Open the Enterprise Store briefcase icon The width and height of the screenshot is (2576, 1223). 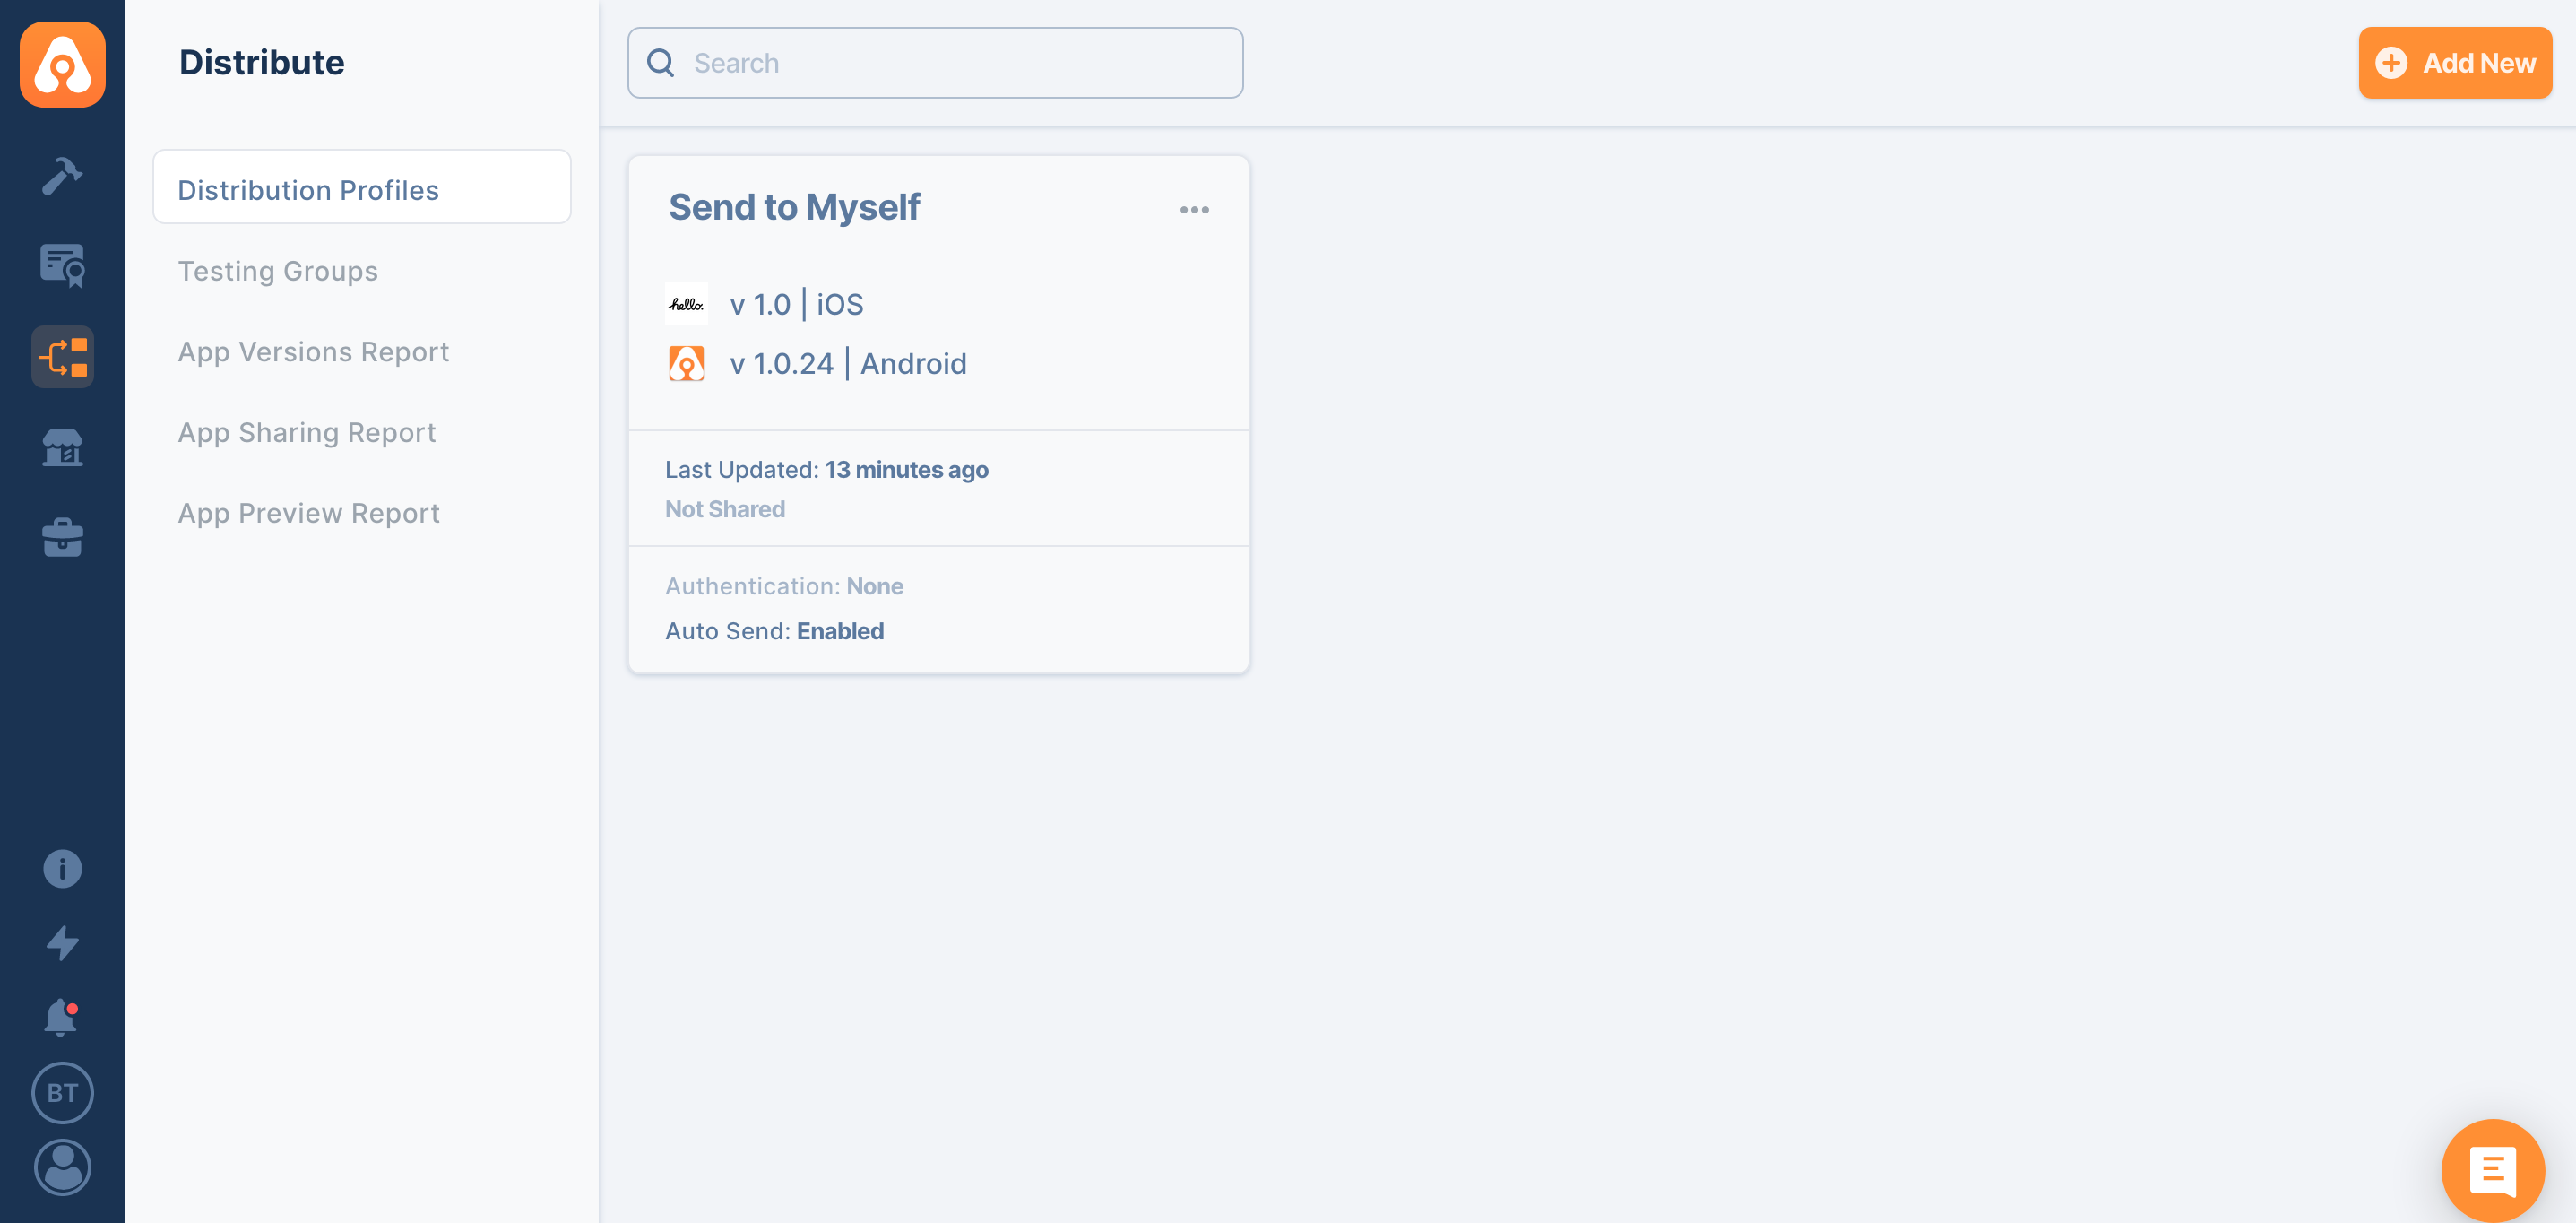tap(62, 537)
